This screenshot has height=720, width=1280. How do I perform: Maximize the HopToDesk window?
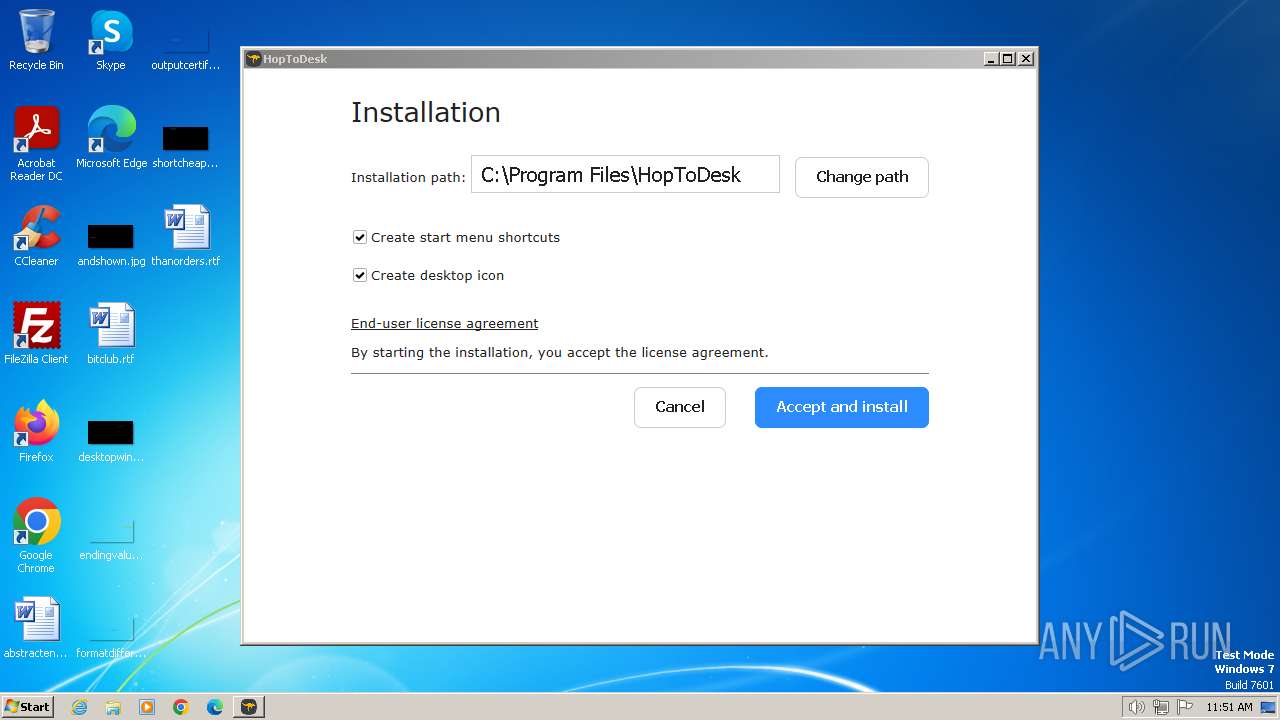(x=1008, y=59)
